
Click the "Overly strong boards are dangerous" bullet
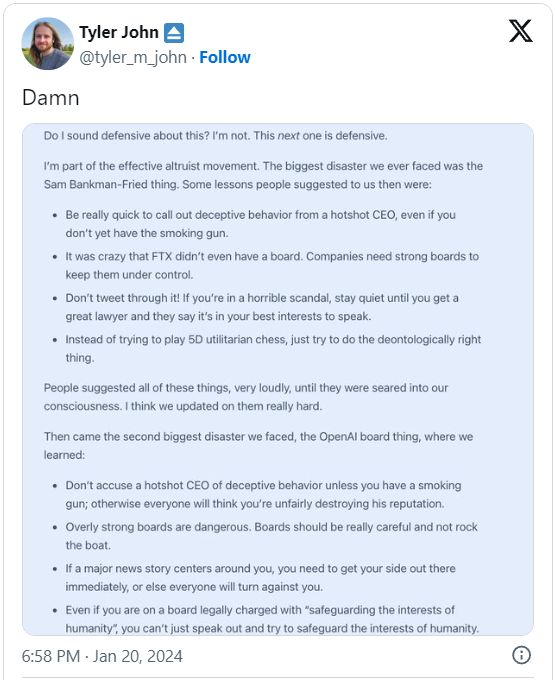pos(271,536)
